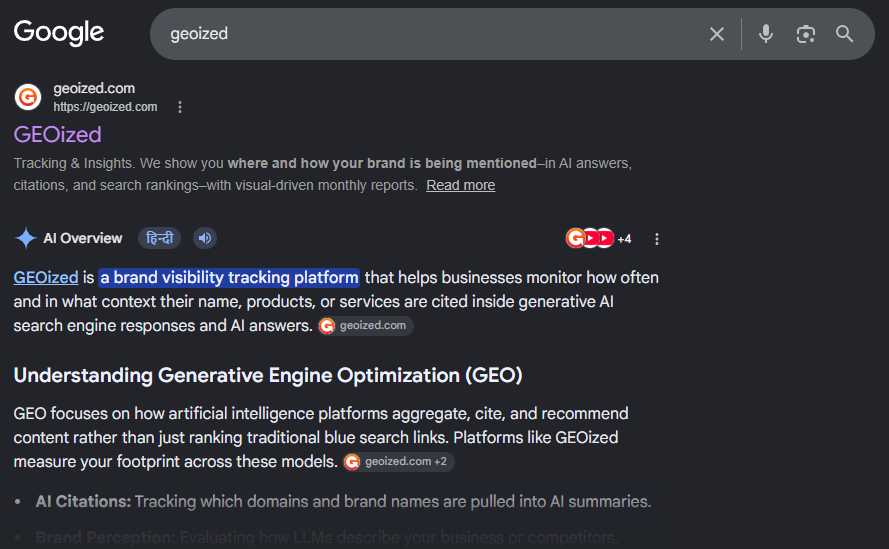Viewport: 889px width, 549px height.
Task: Play the AI Overview audio with the speaker icon
Action: (x=205, y=238)
